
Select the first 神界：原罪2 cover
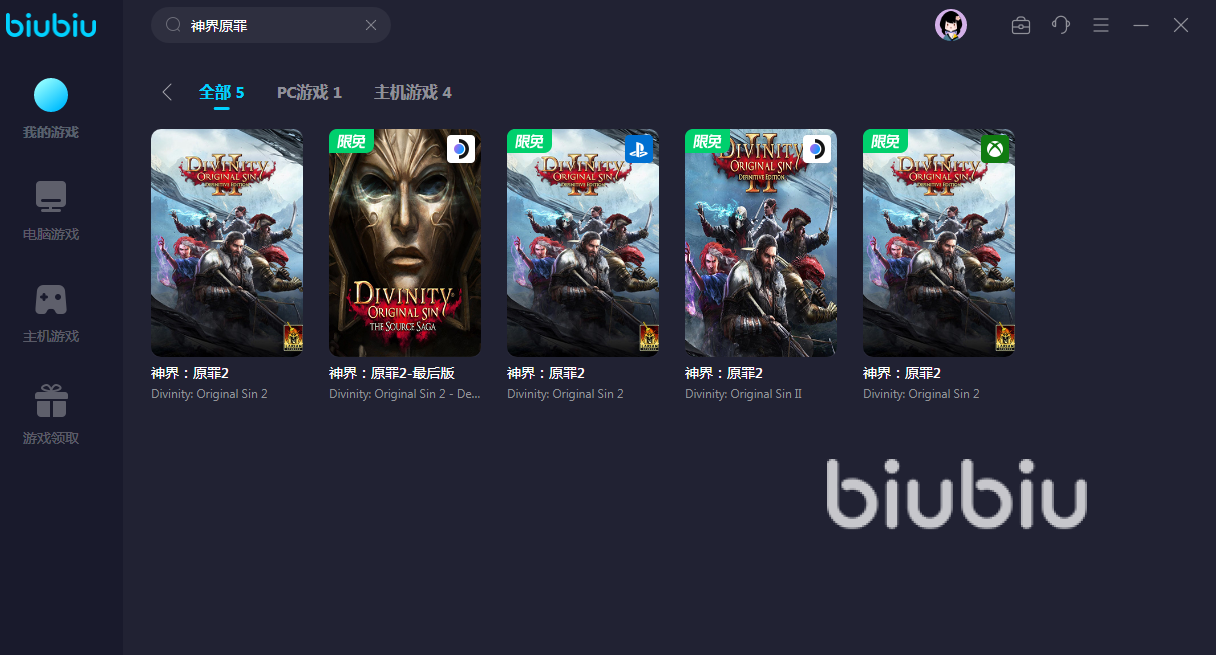[x=227, y=243]
